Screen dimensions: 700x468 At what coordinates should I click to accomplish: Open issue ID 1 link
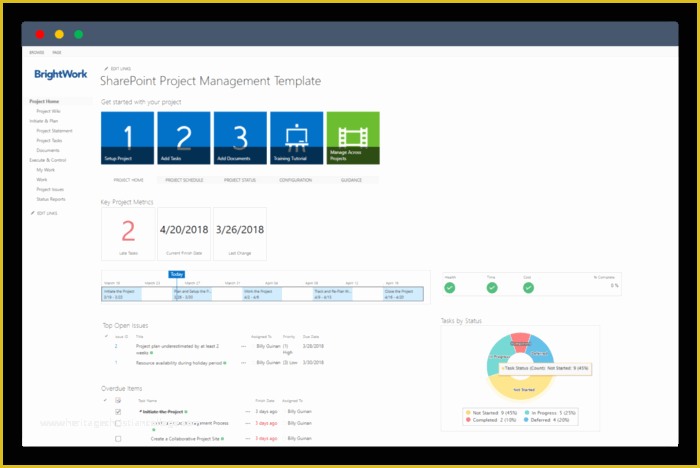[116, 363]
